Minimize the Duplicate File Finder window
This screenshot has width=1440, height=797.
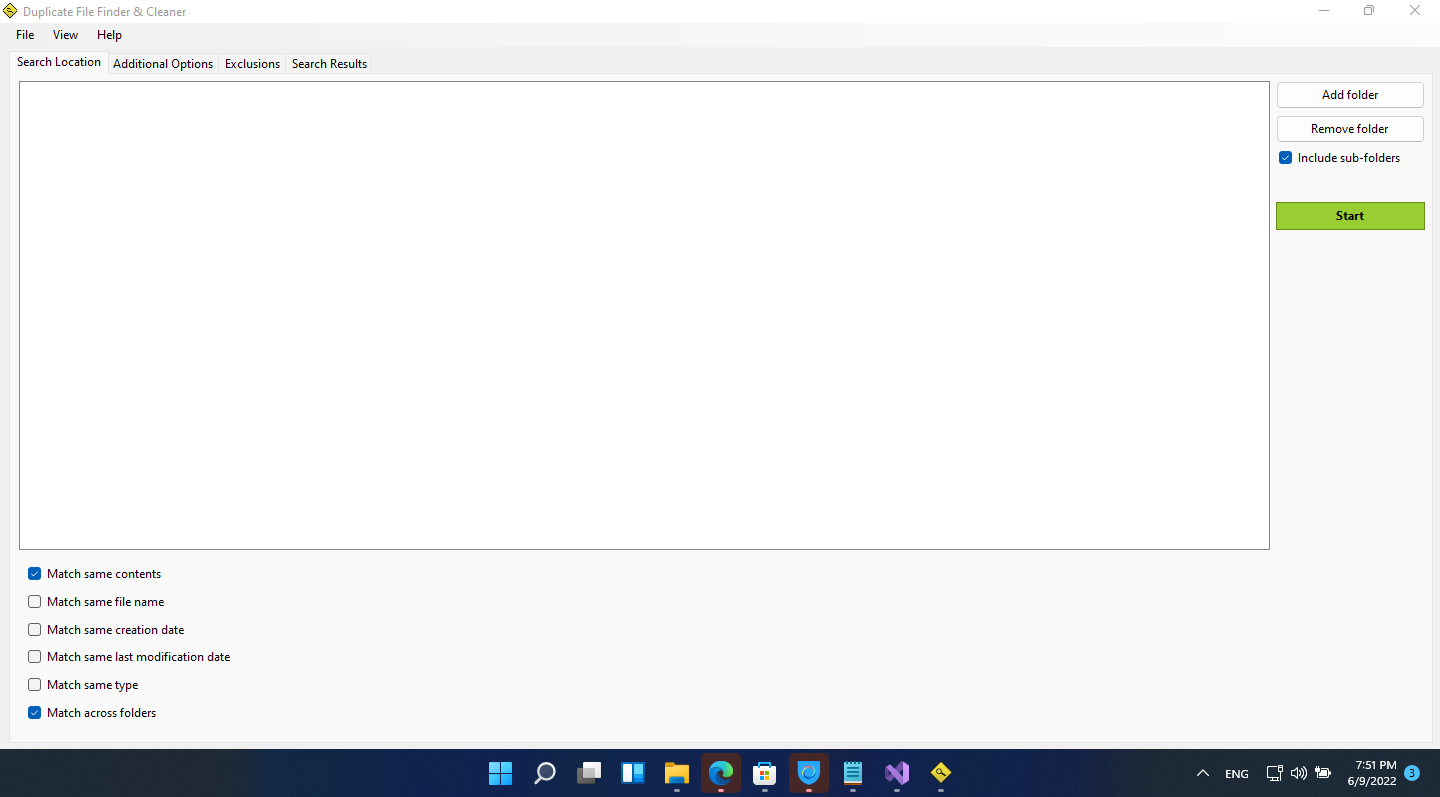click(x=1324, y=11)
